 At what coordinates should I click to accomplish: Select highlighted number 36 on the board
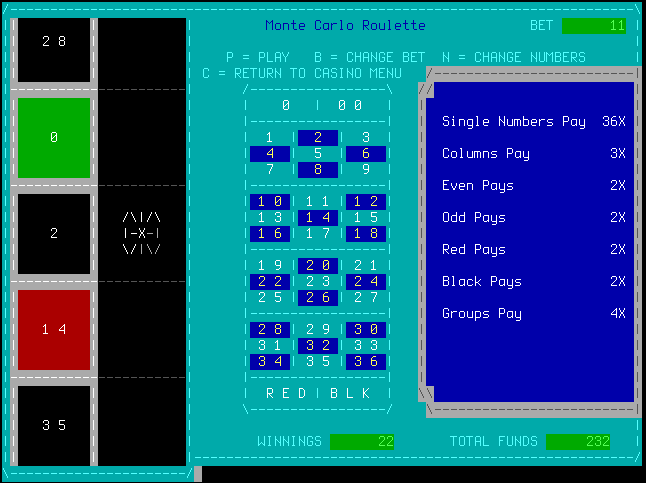[366, 361]
